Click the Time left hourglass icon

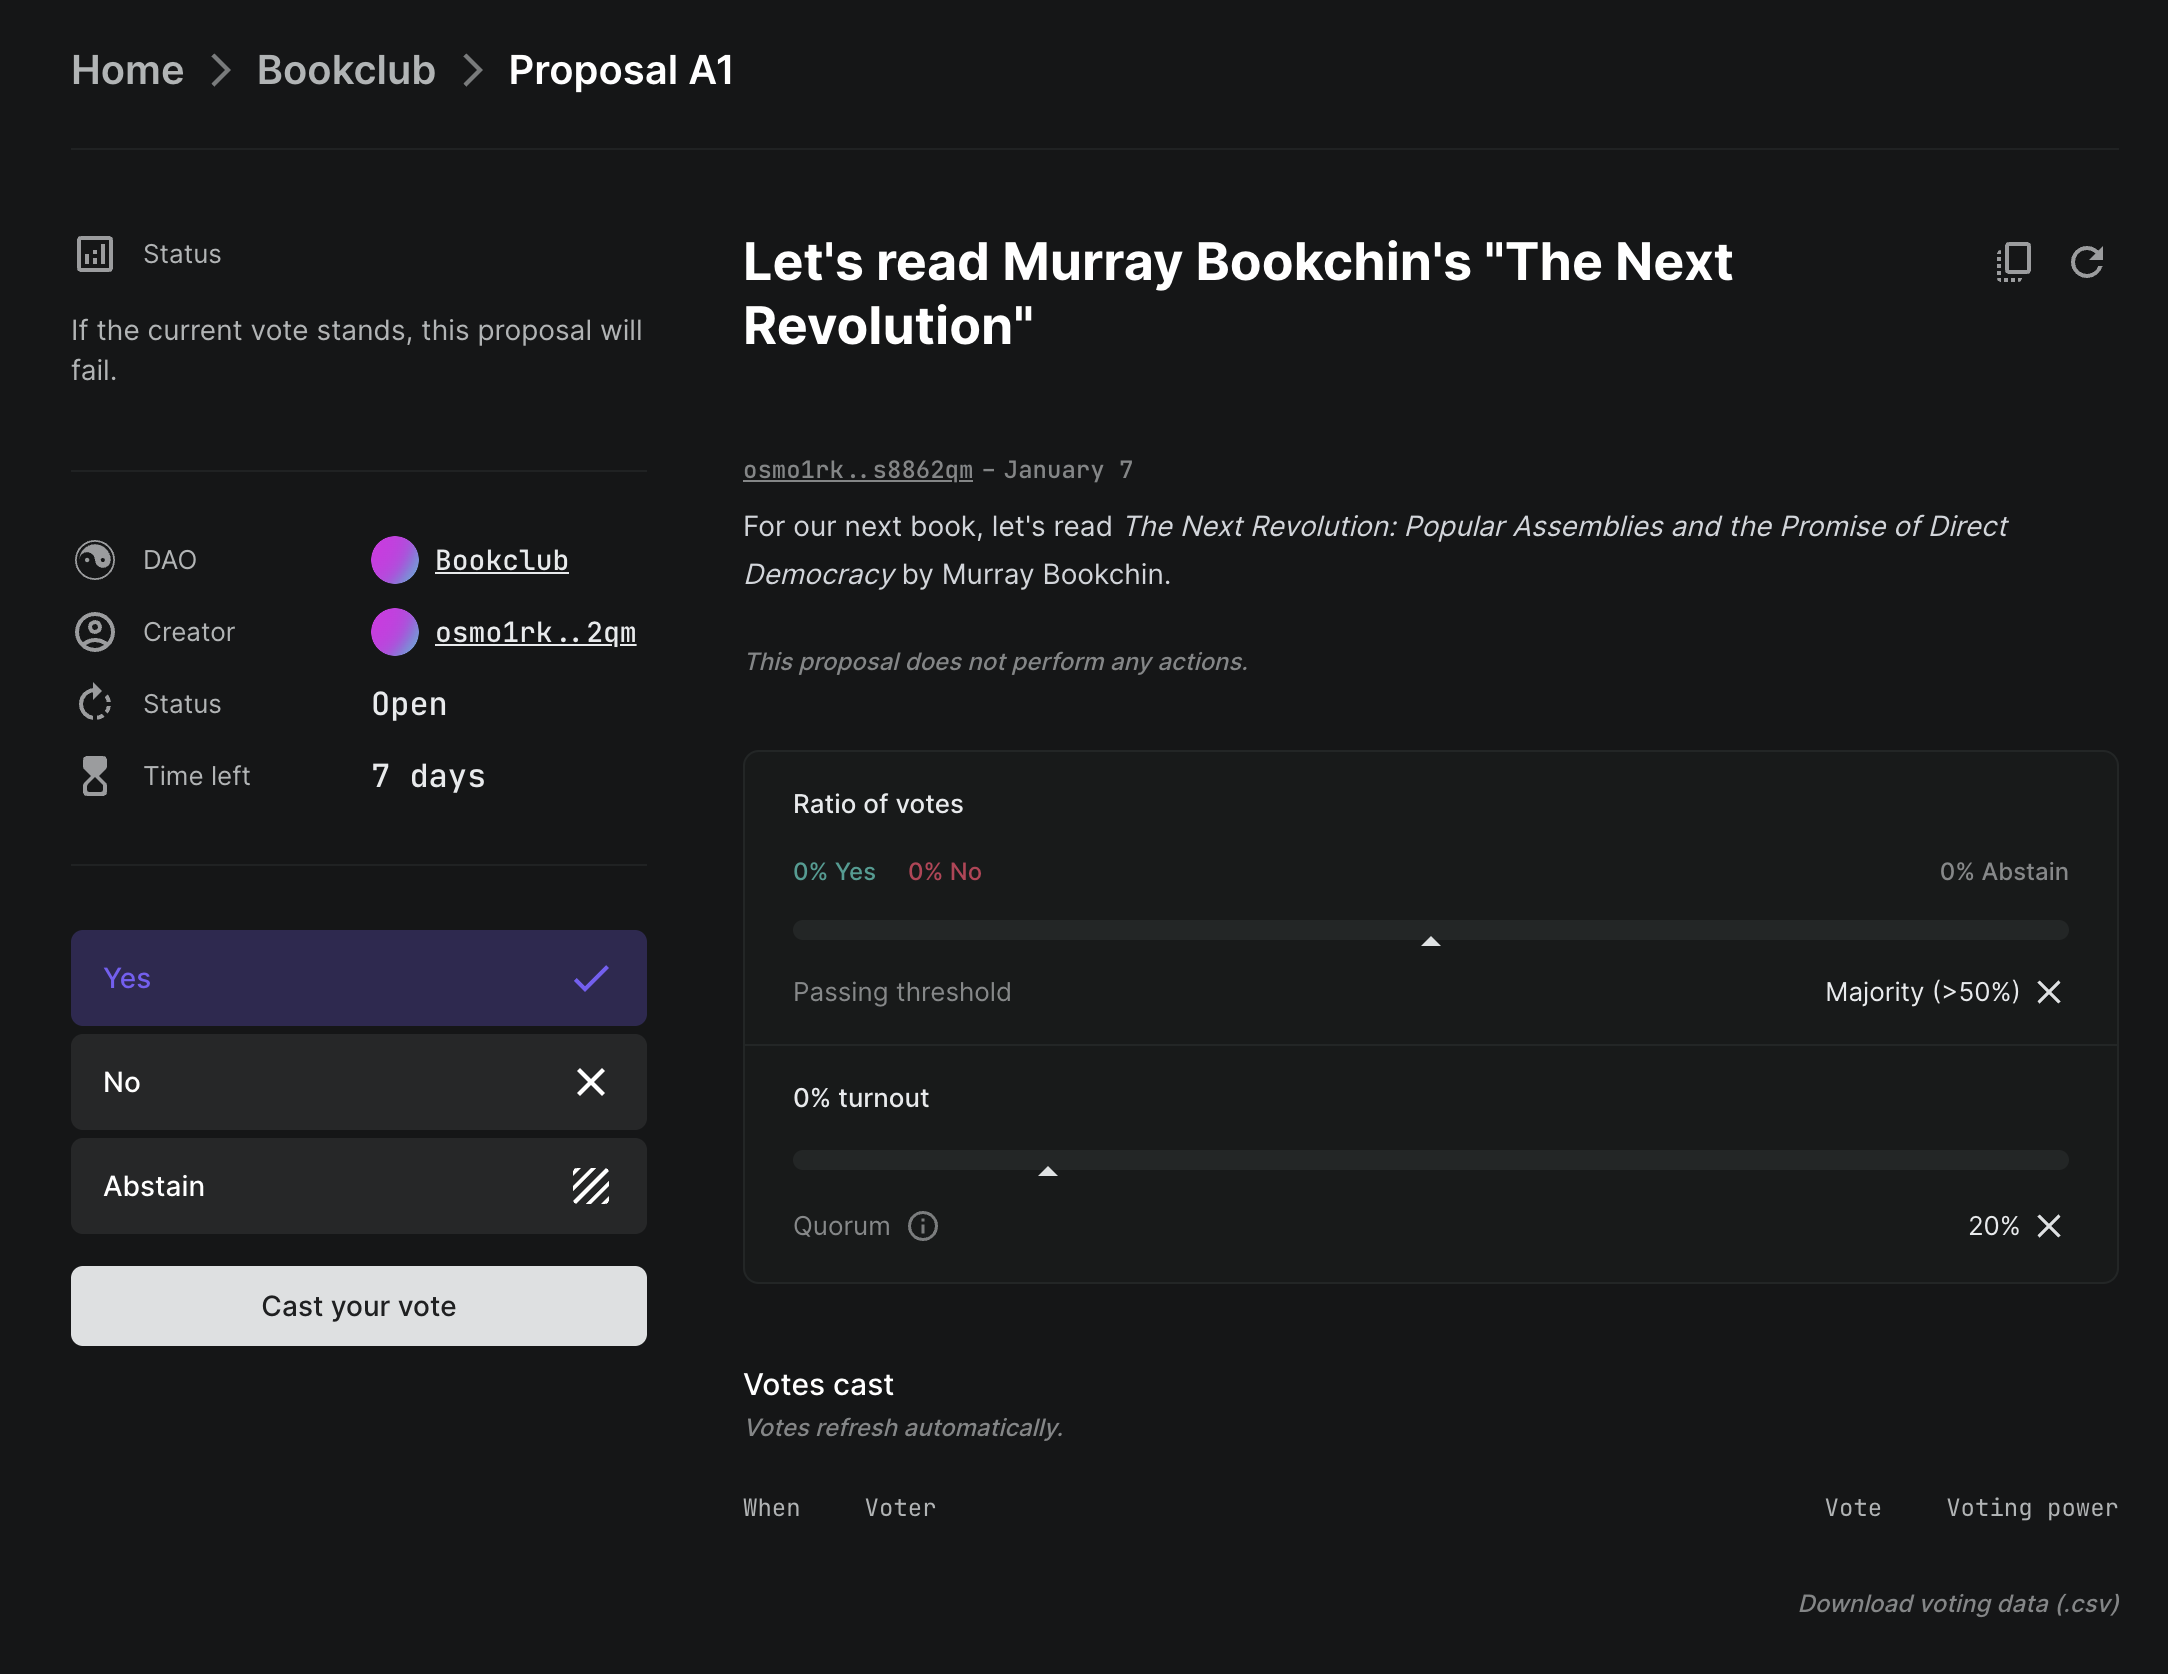point(95,776)
